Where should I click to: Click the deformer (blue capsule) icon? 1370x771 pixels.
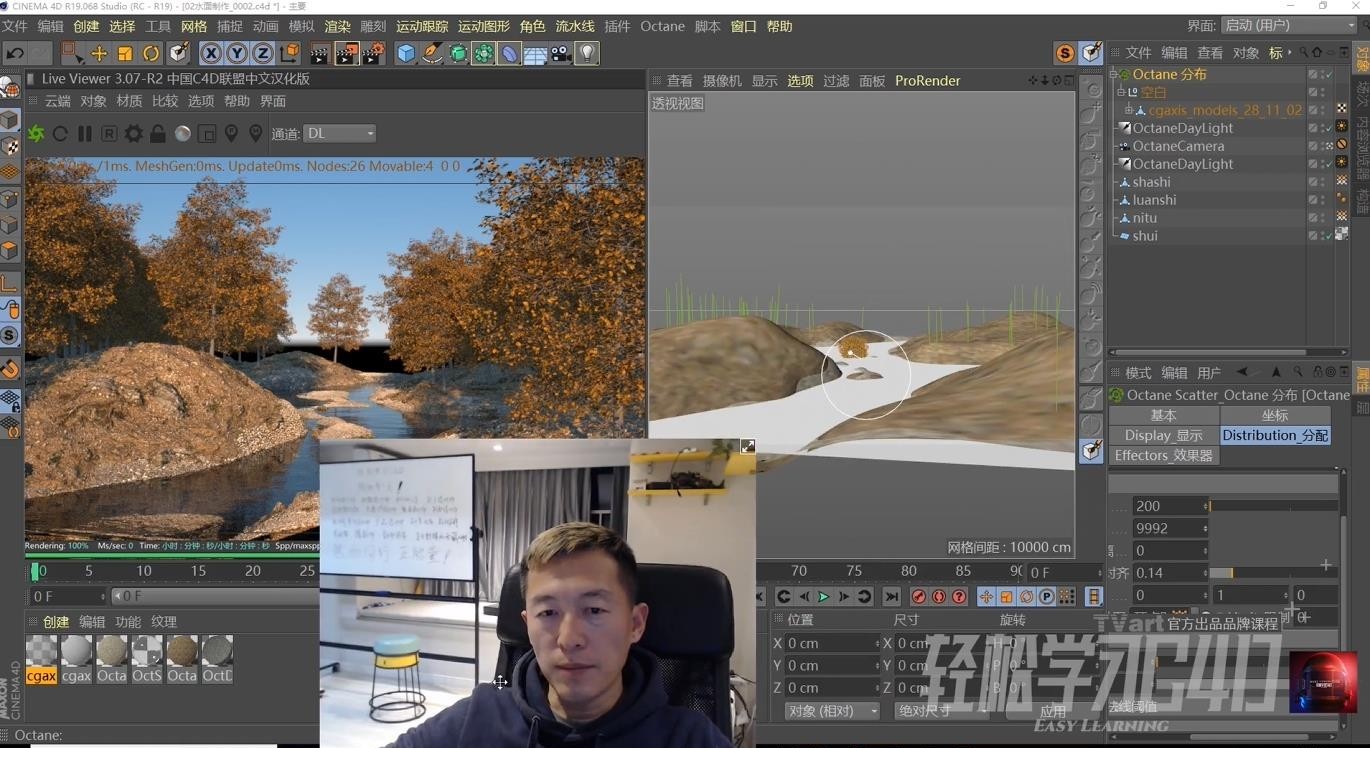tap(509, 53)
